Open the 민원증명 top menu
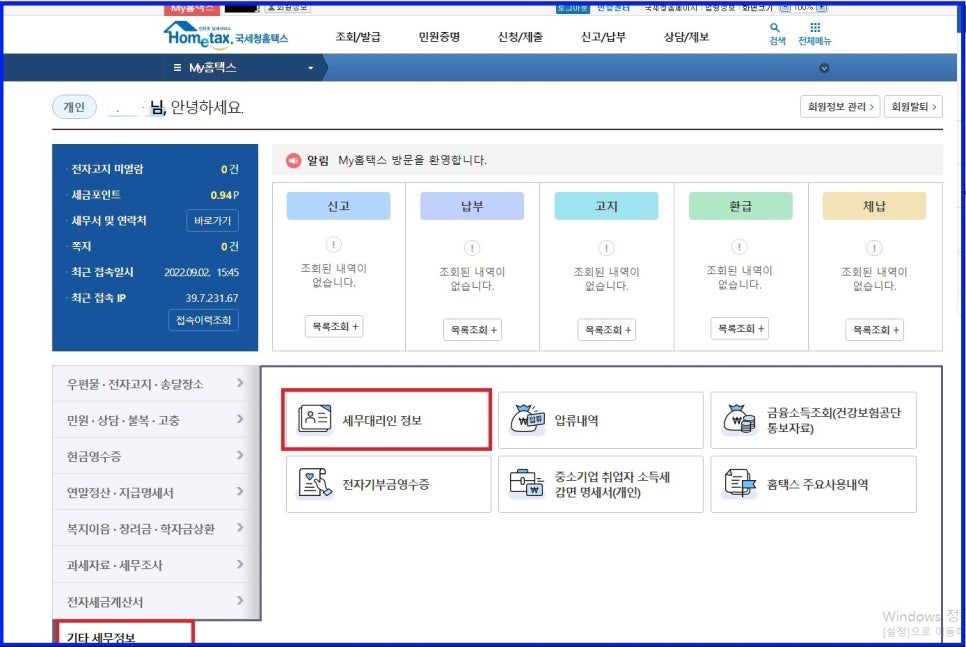This screenshot has width=966, height=647. click(x=439, y=37)
